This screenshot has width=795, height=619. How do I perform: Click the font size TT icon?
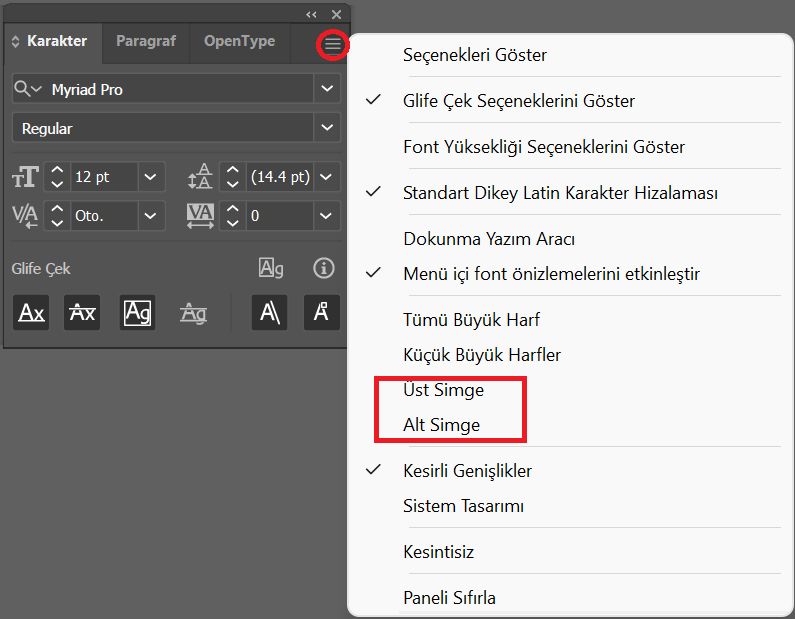[25, 177]
